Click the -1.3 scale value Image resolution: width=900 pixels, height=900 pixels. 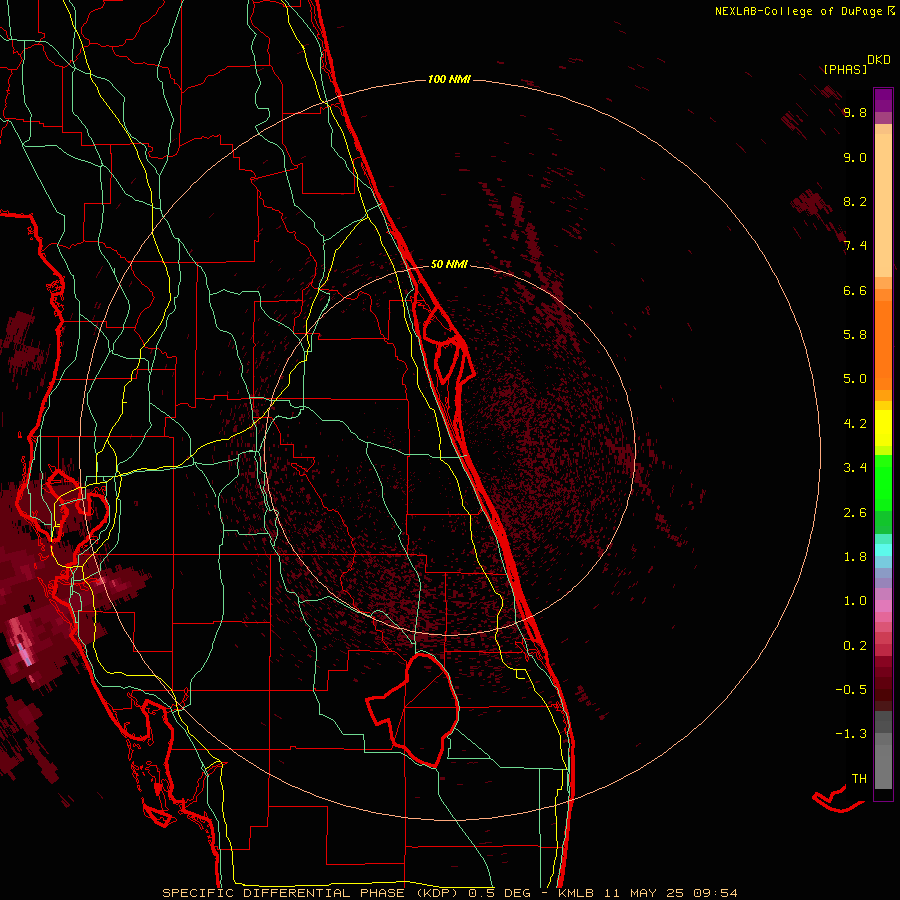point(851,734)
